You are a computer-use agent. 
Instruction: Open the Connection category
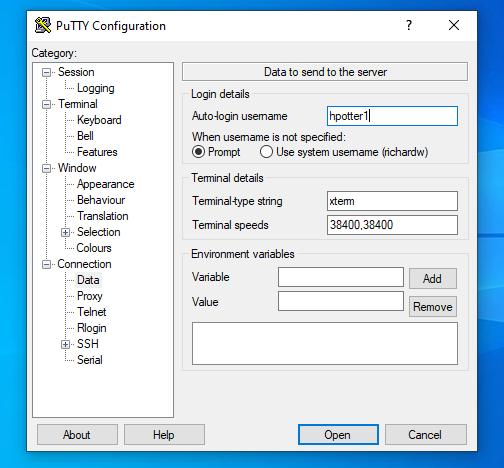(84, 264)
